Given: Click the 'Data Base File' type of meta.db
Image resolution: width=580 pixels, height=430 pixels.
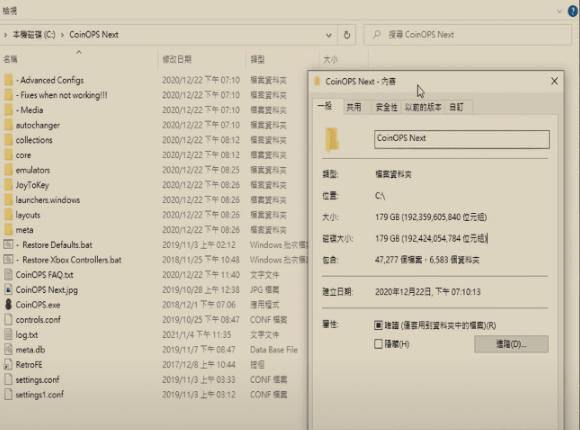Looking at the screenshot, I should click(x=274, y=350).
